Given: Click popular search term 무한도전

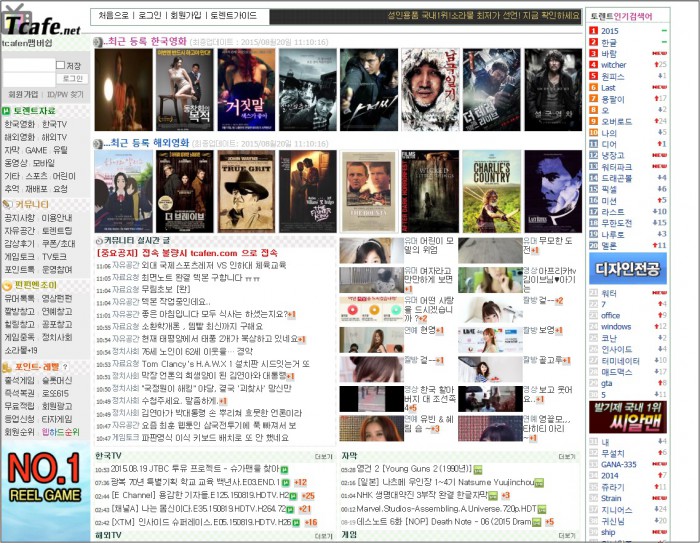Looking at the screenshot, I should (x=616, y=223).
